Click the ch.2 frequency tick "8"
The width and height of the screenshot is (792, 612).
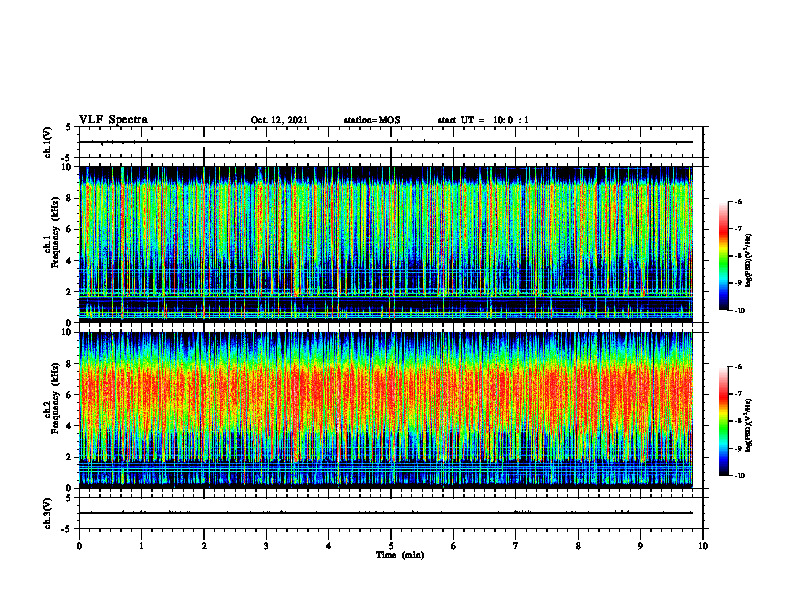[x=70, y=364]
